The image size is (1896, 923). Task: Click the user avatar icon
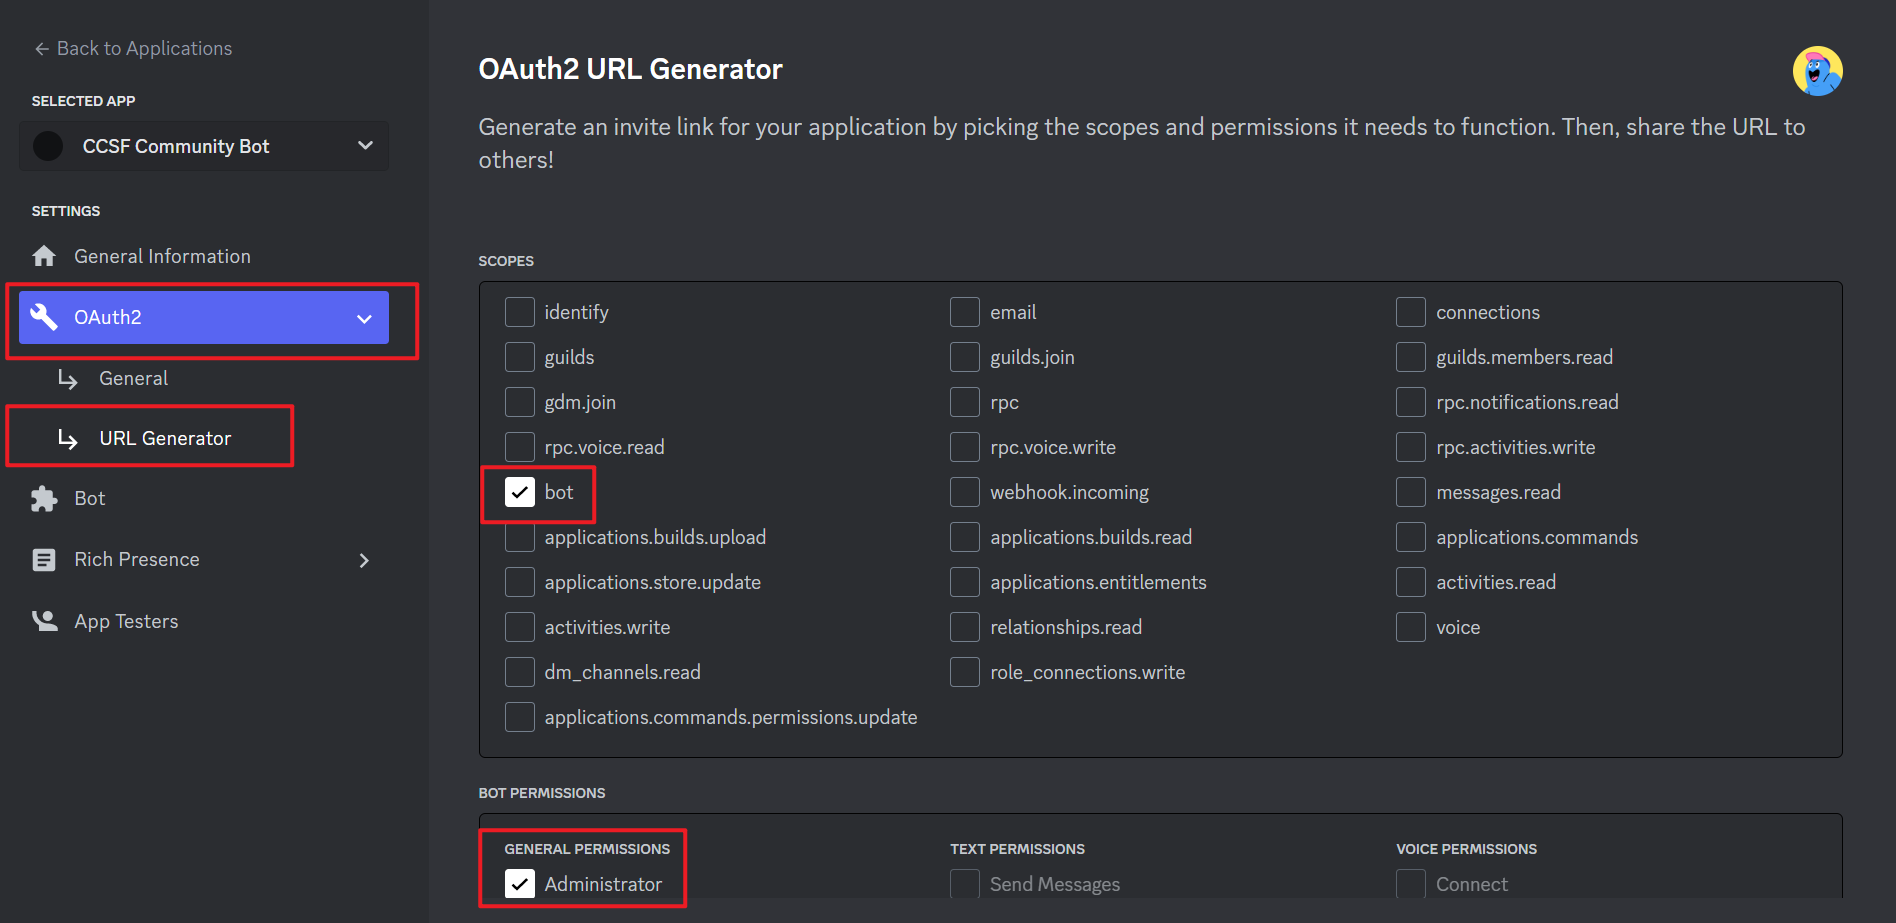[x=1817, y=71]
